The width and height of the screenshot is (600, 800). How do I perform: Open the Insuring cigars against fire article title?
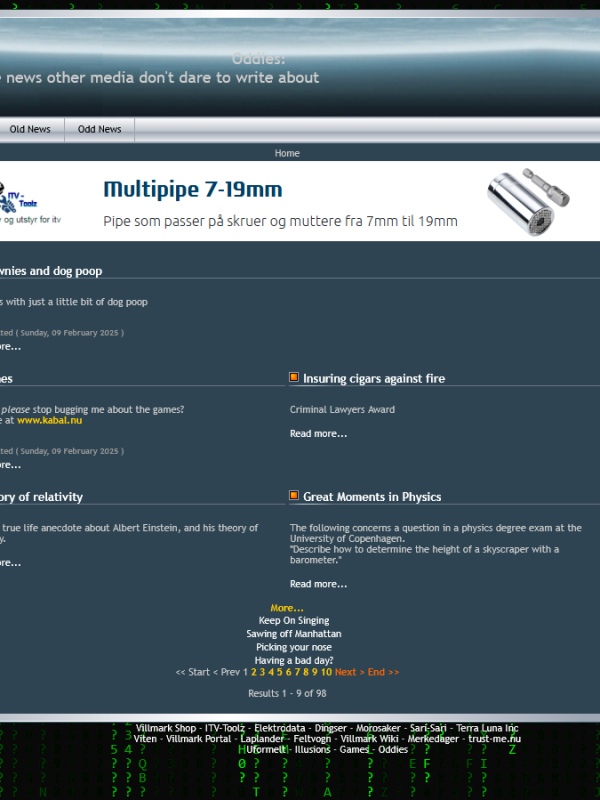click(374, 379)
